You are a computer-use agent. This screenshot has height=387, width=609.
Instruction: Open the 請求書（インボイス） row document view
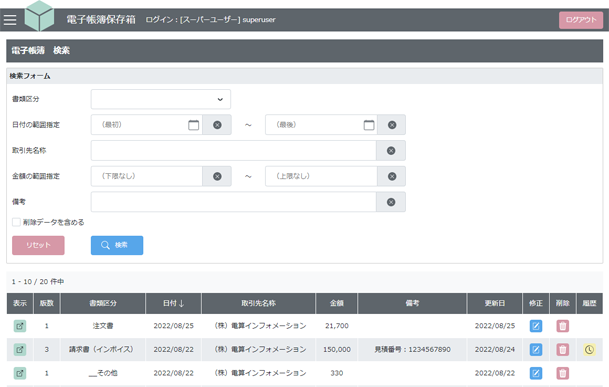[x=20, y=350]
